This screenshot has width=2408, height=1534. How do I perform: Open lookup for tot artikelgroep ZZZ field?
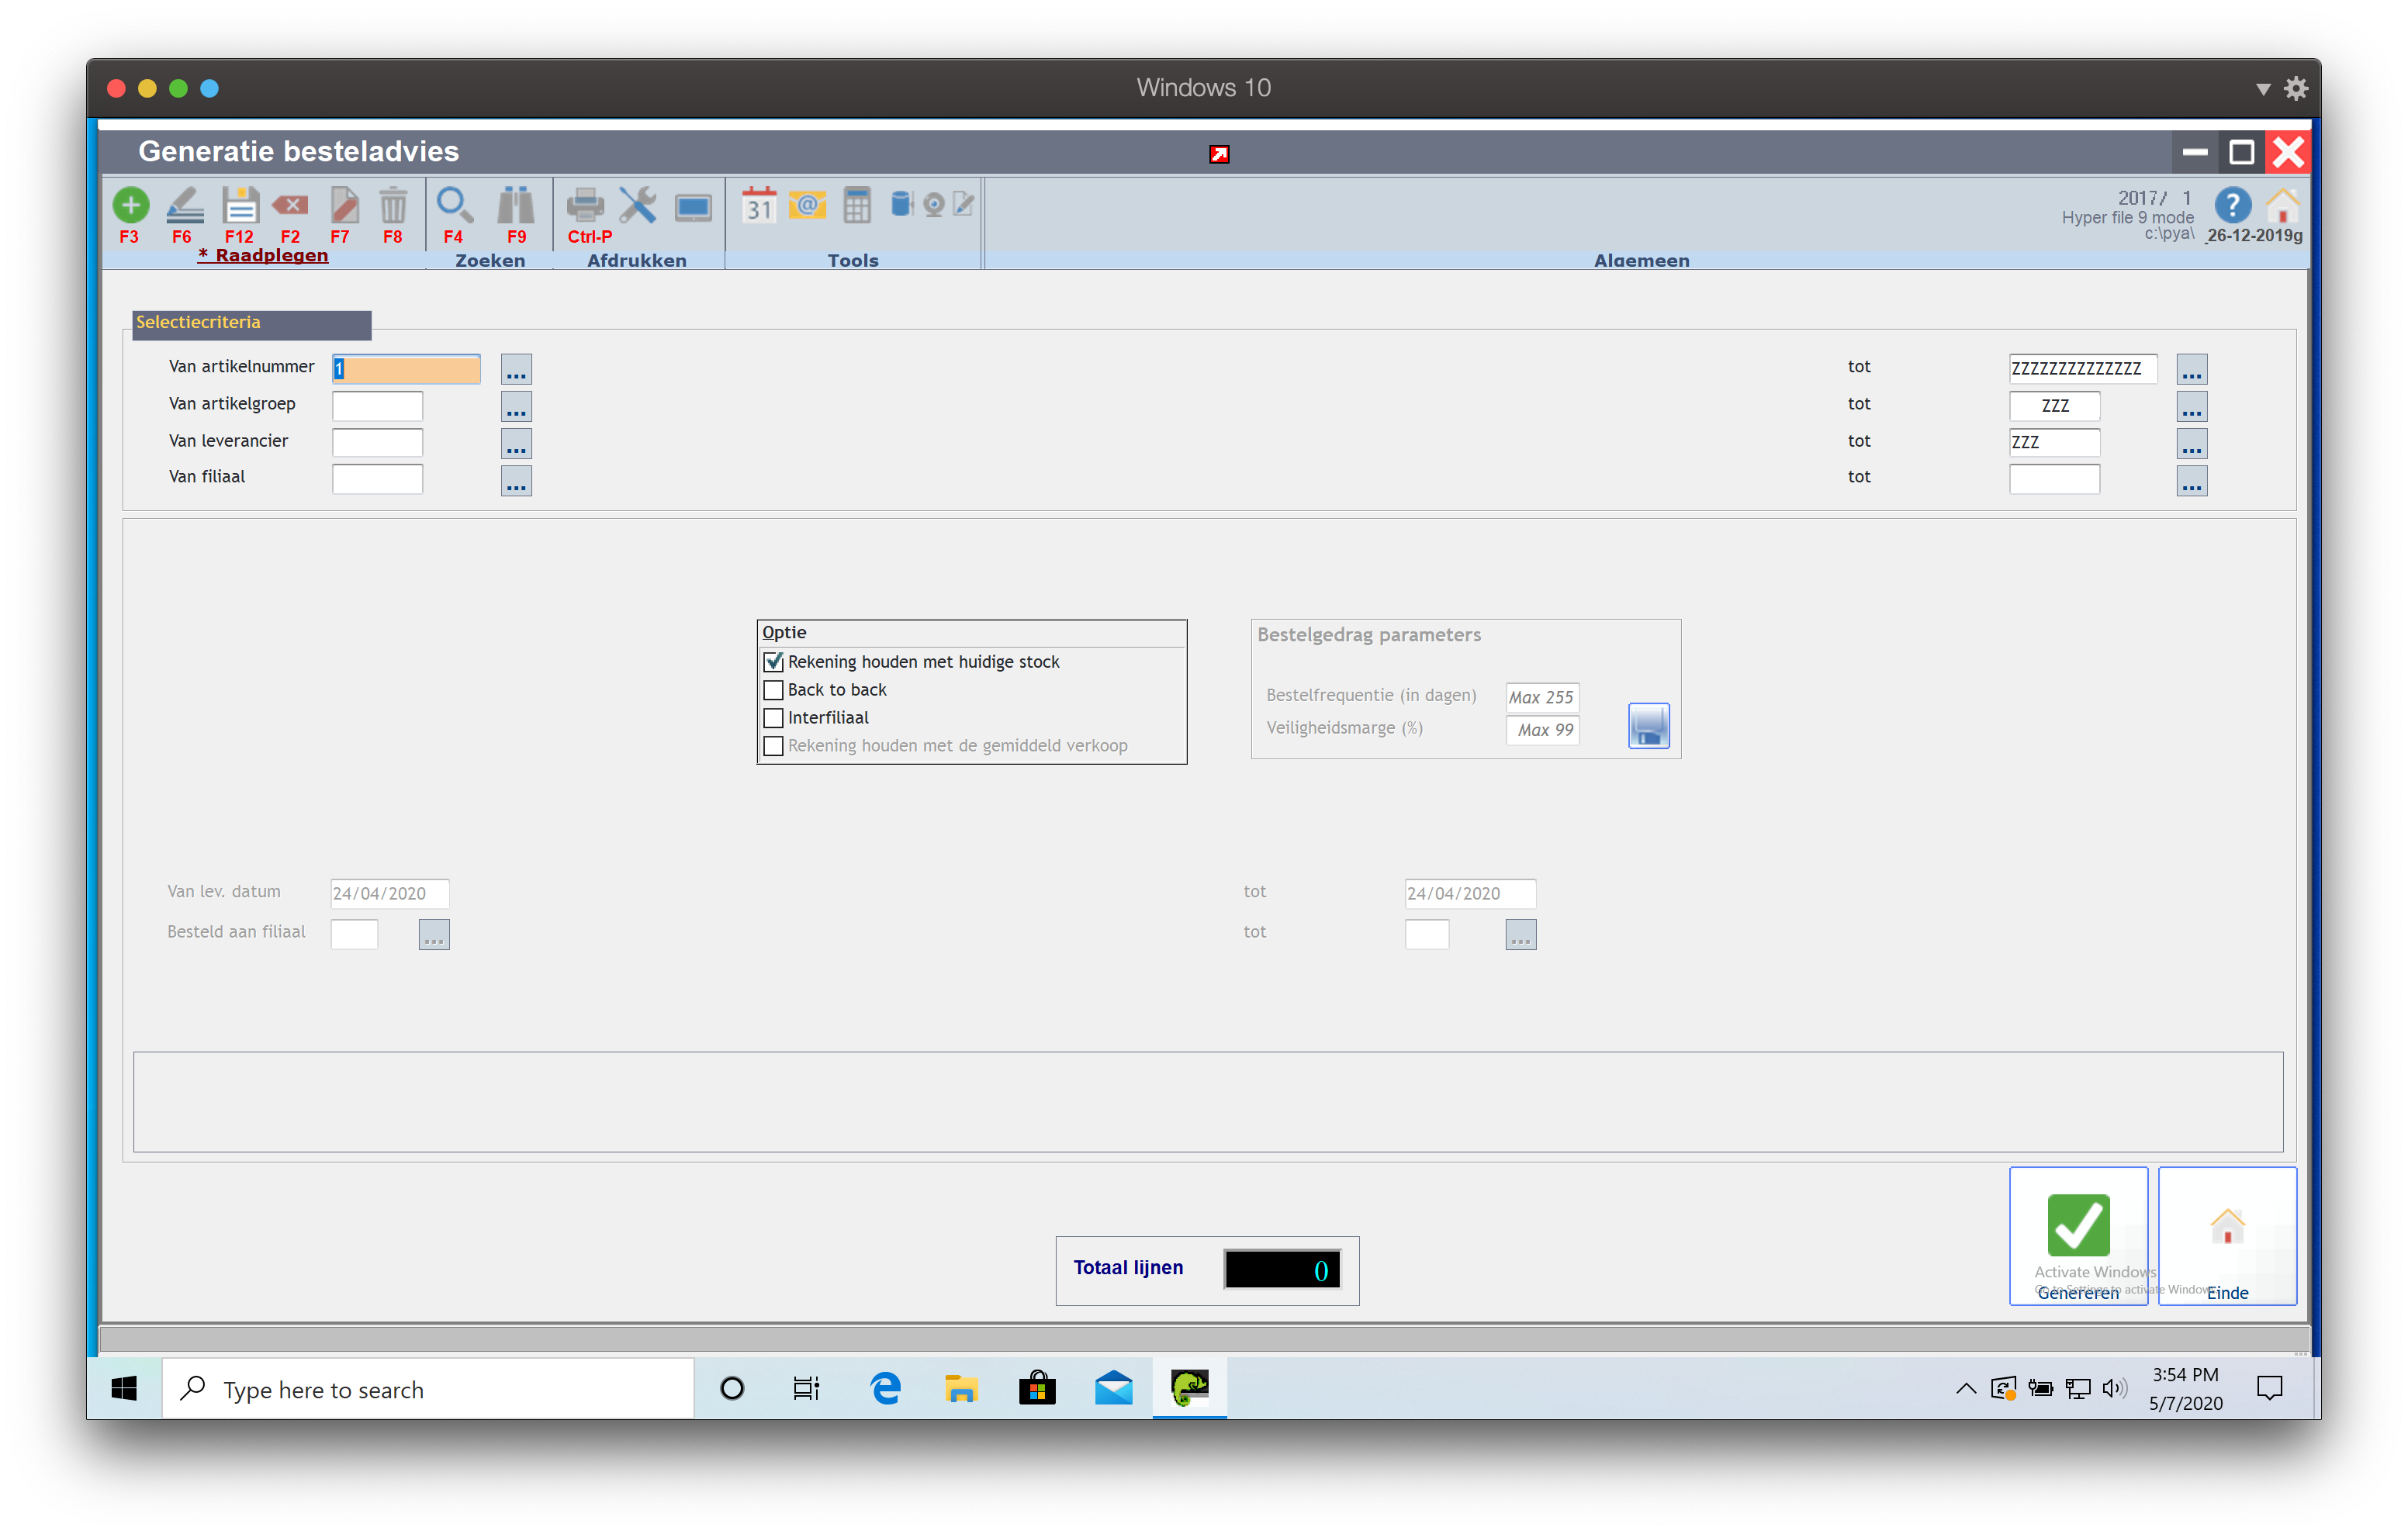click(x=2191, y=406)
